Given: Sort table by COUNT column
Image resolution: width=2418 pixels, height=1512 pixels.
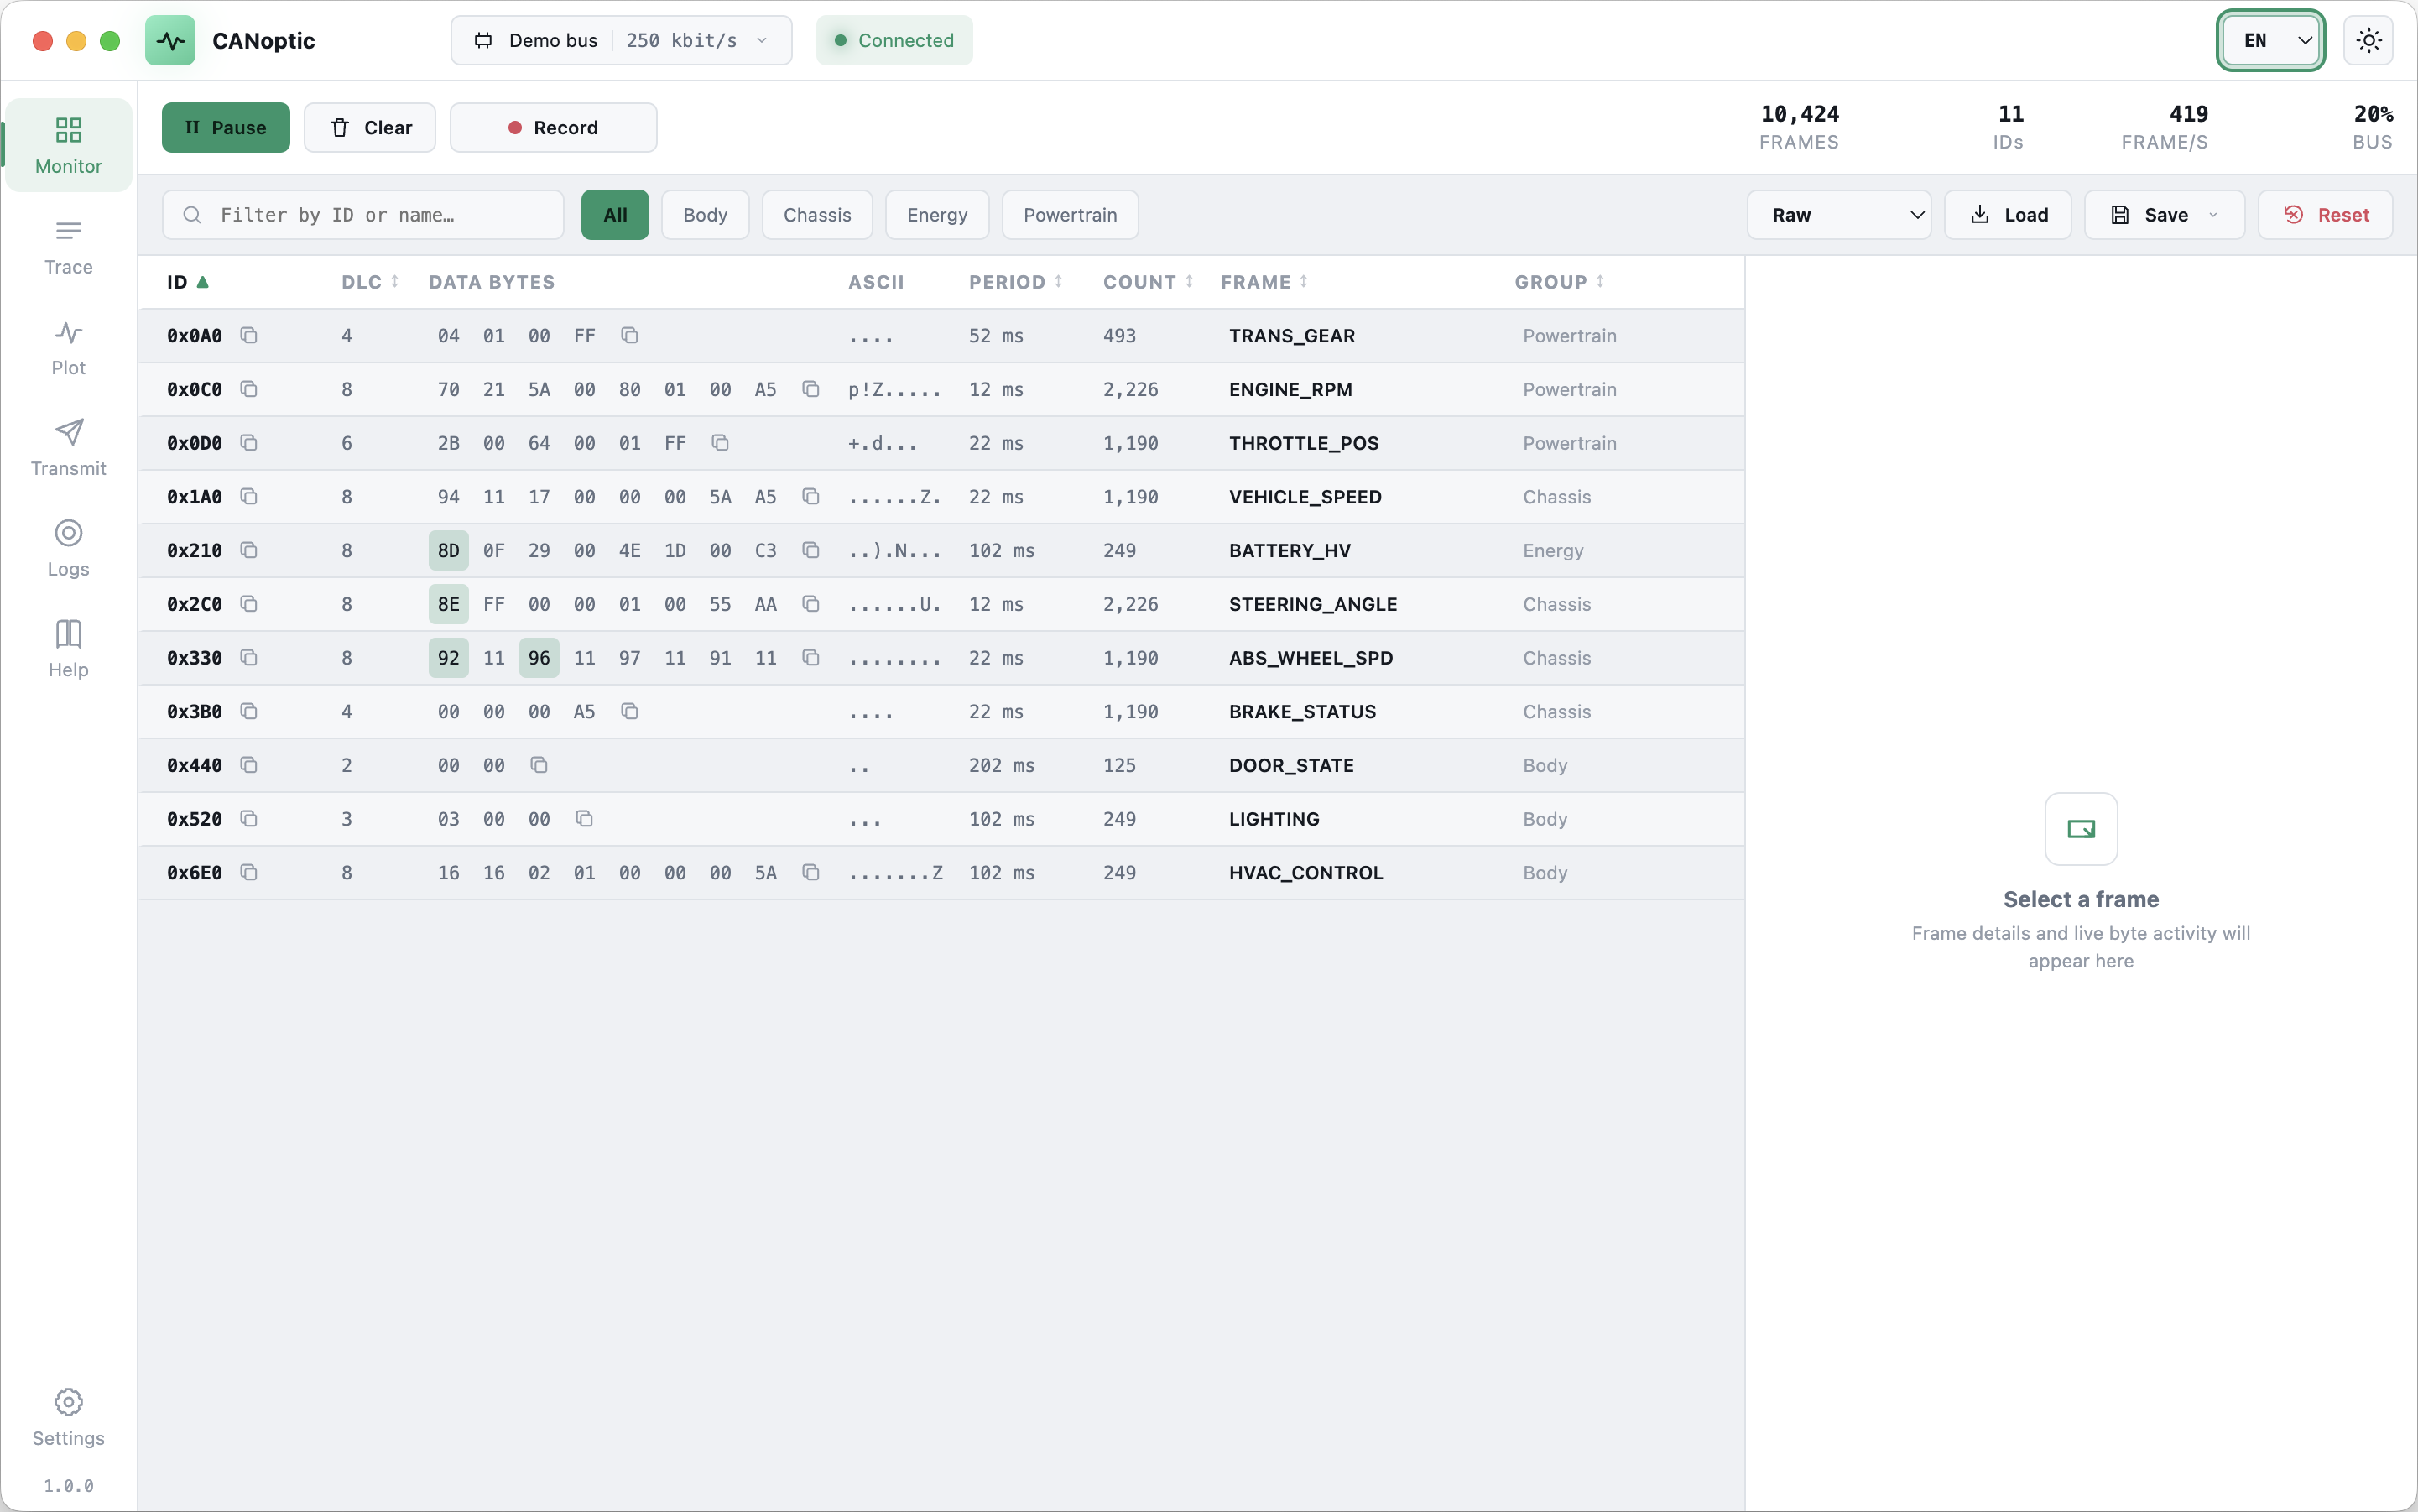Looking at the screenshot, I should click(1149, 282).
